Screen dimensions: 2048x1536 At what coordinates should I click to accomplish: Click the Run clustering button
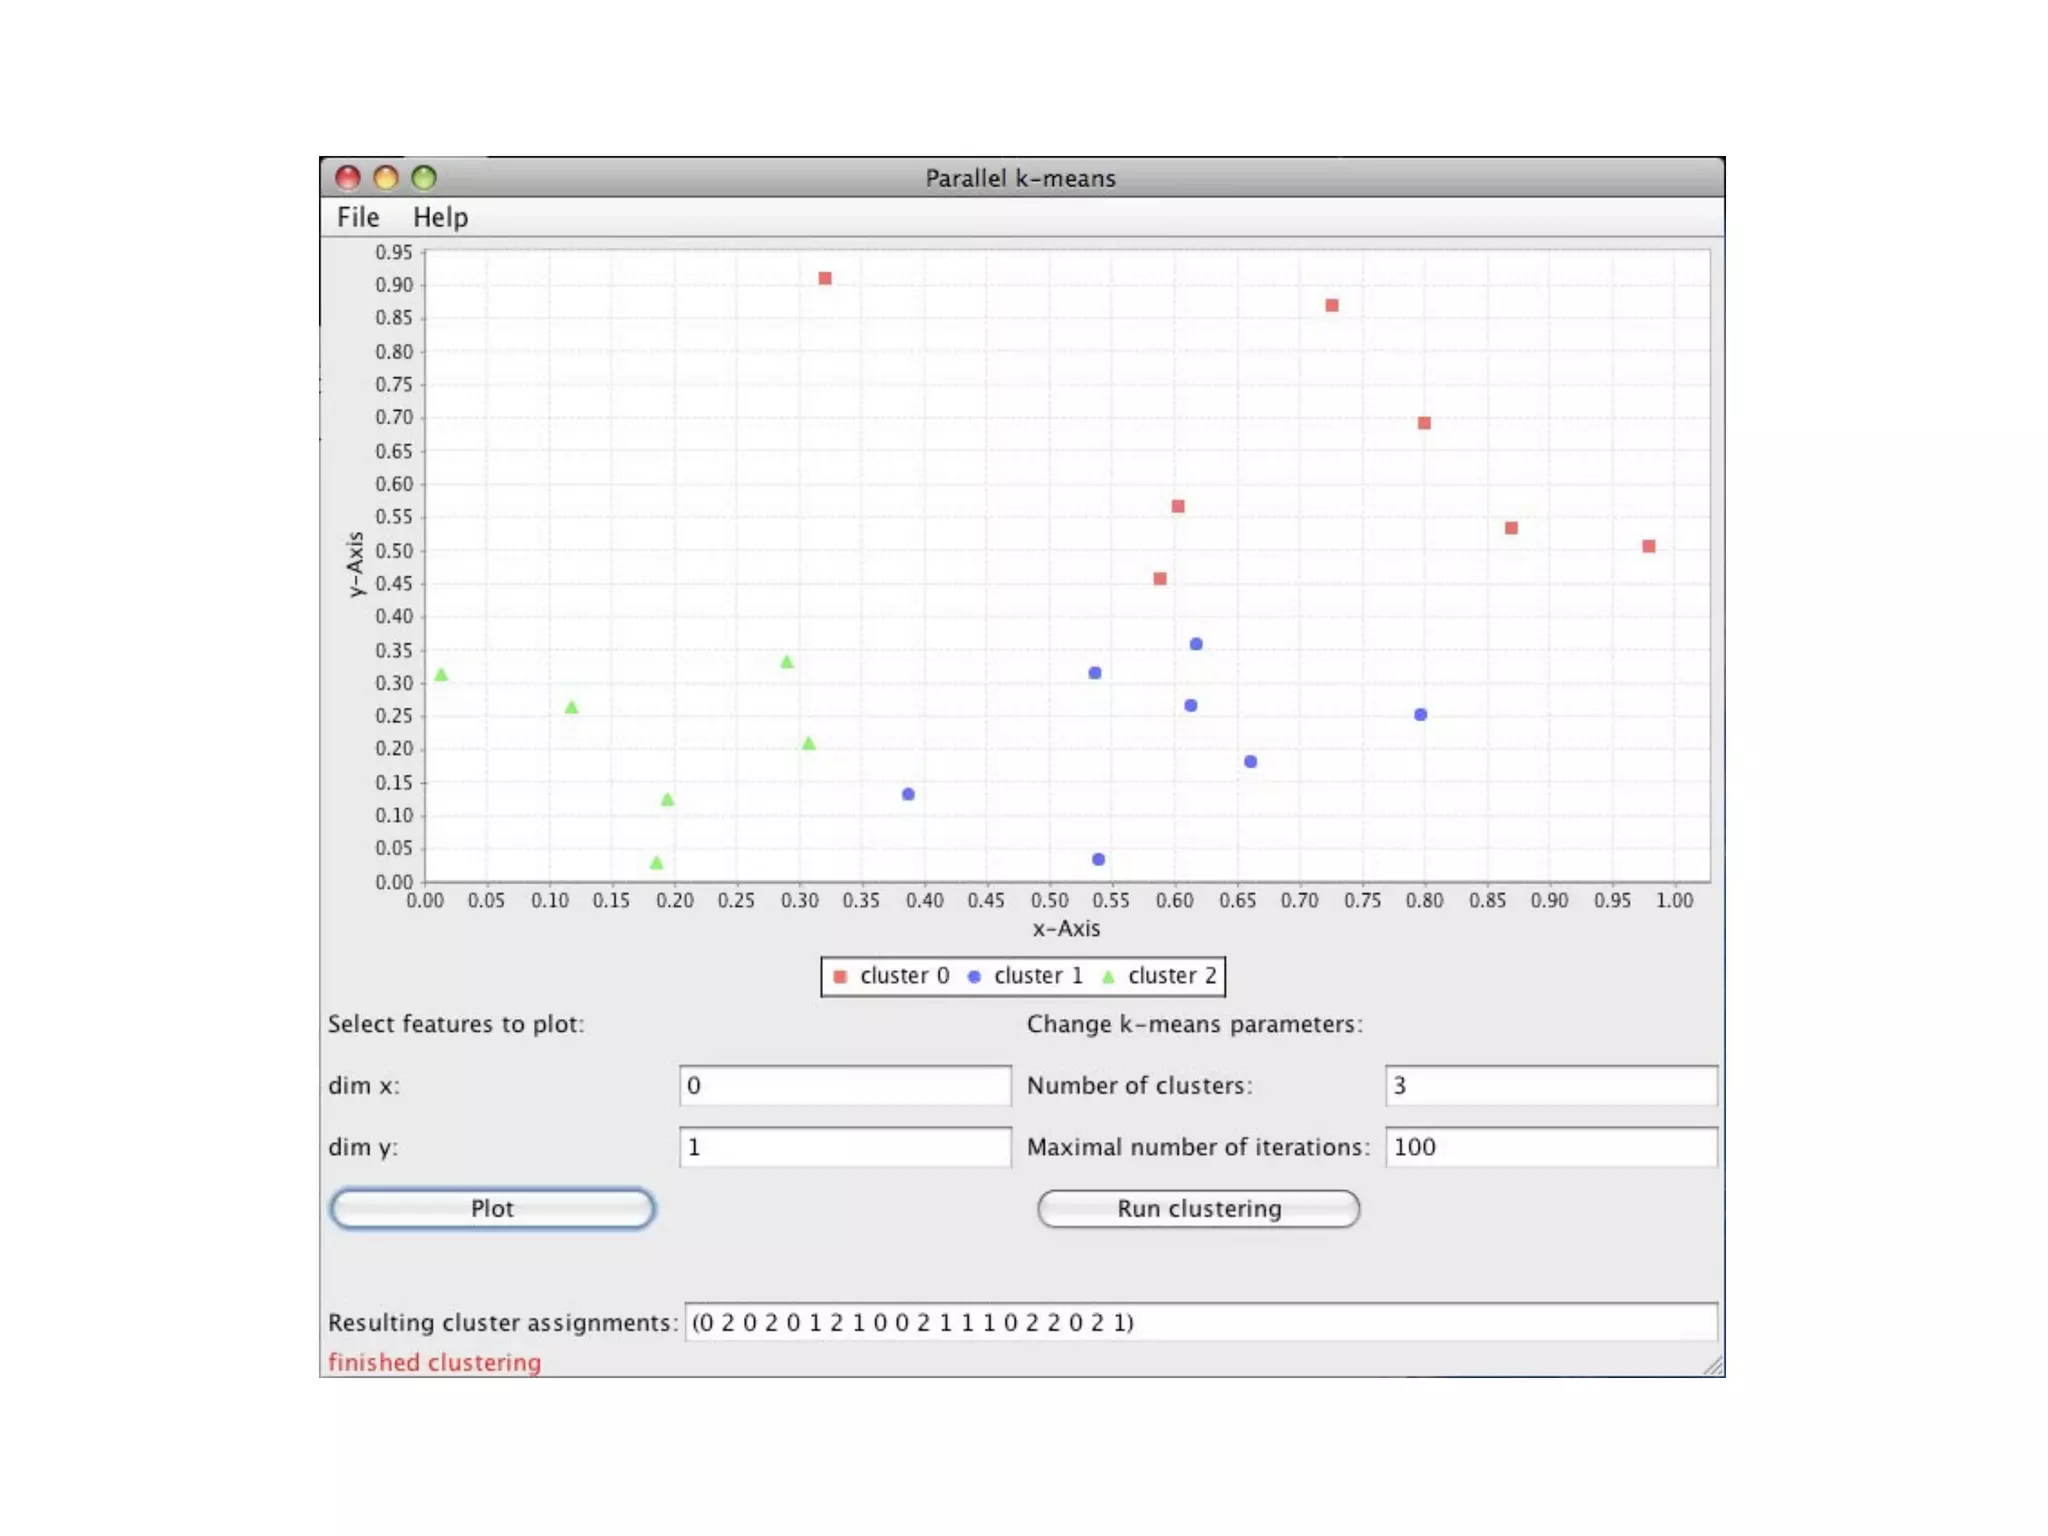coord(1198,1208)
